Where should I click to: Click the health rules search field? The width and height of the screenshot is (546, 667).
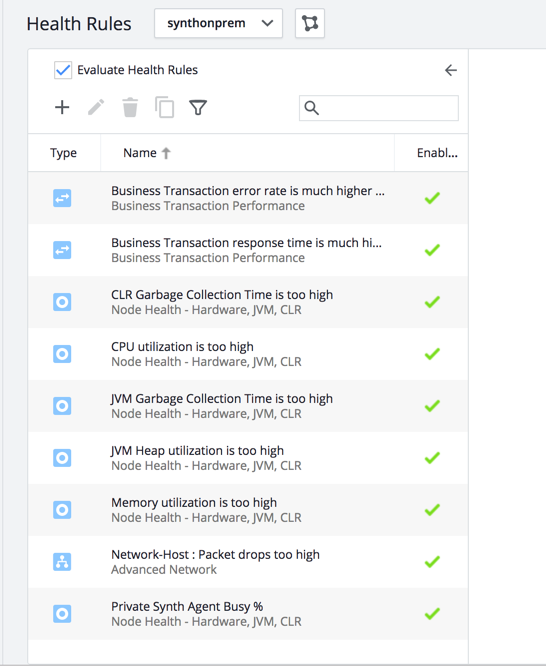click(379, 108)
